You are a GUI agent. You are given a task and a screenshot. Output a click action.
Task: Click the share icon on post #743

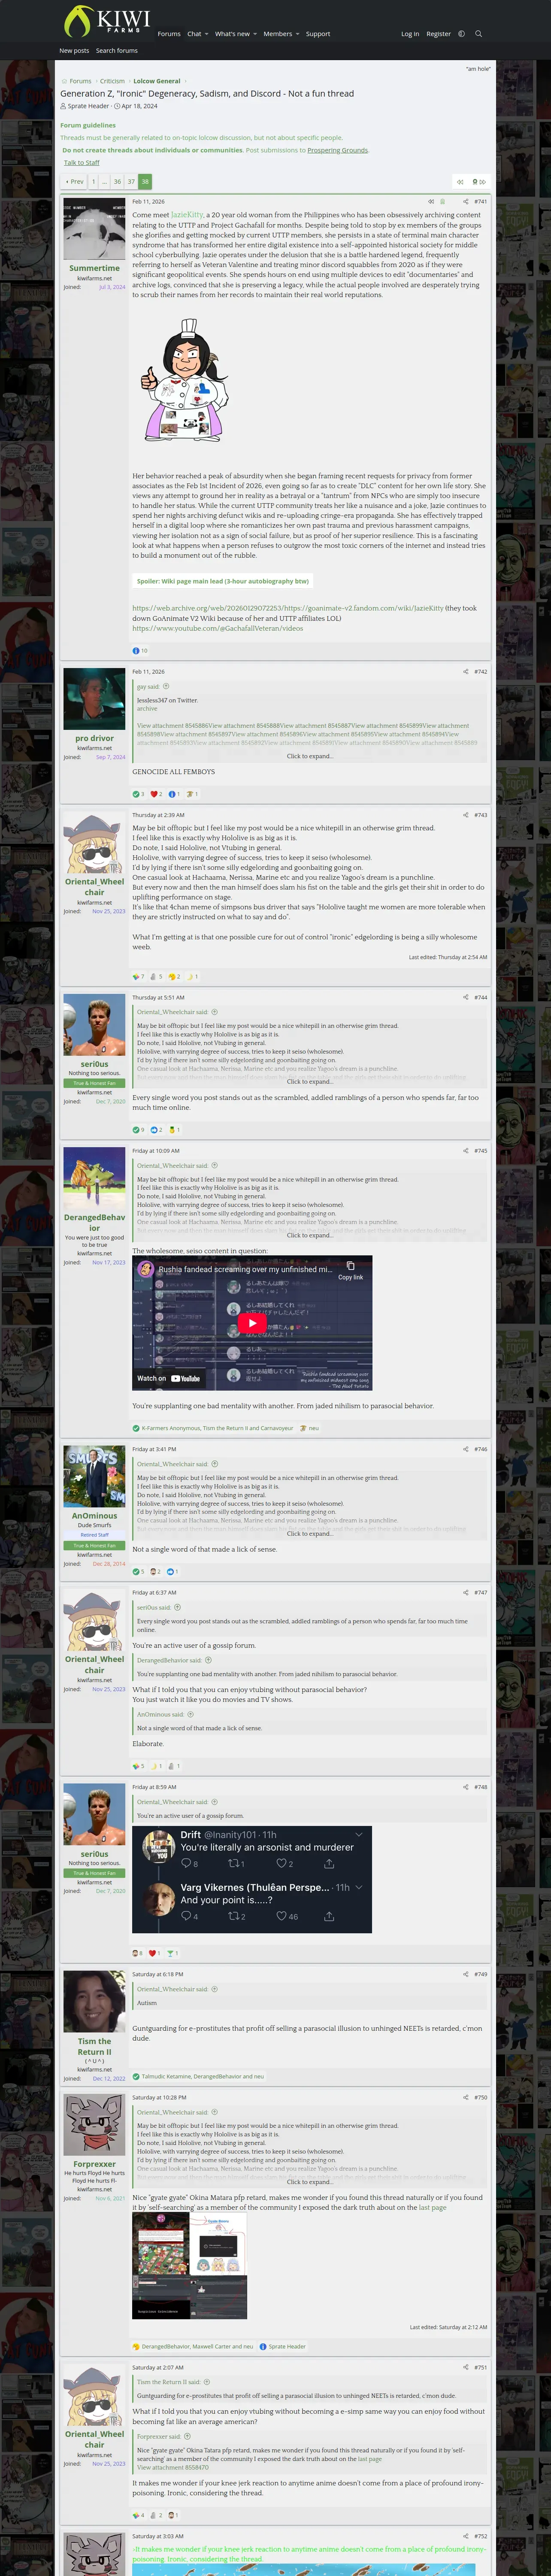point(465,815)
